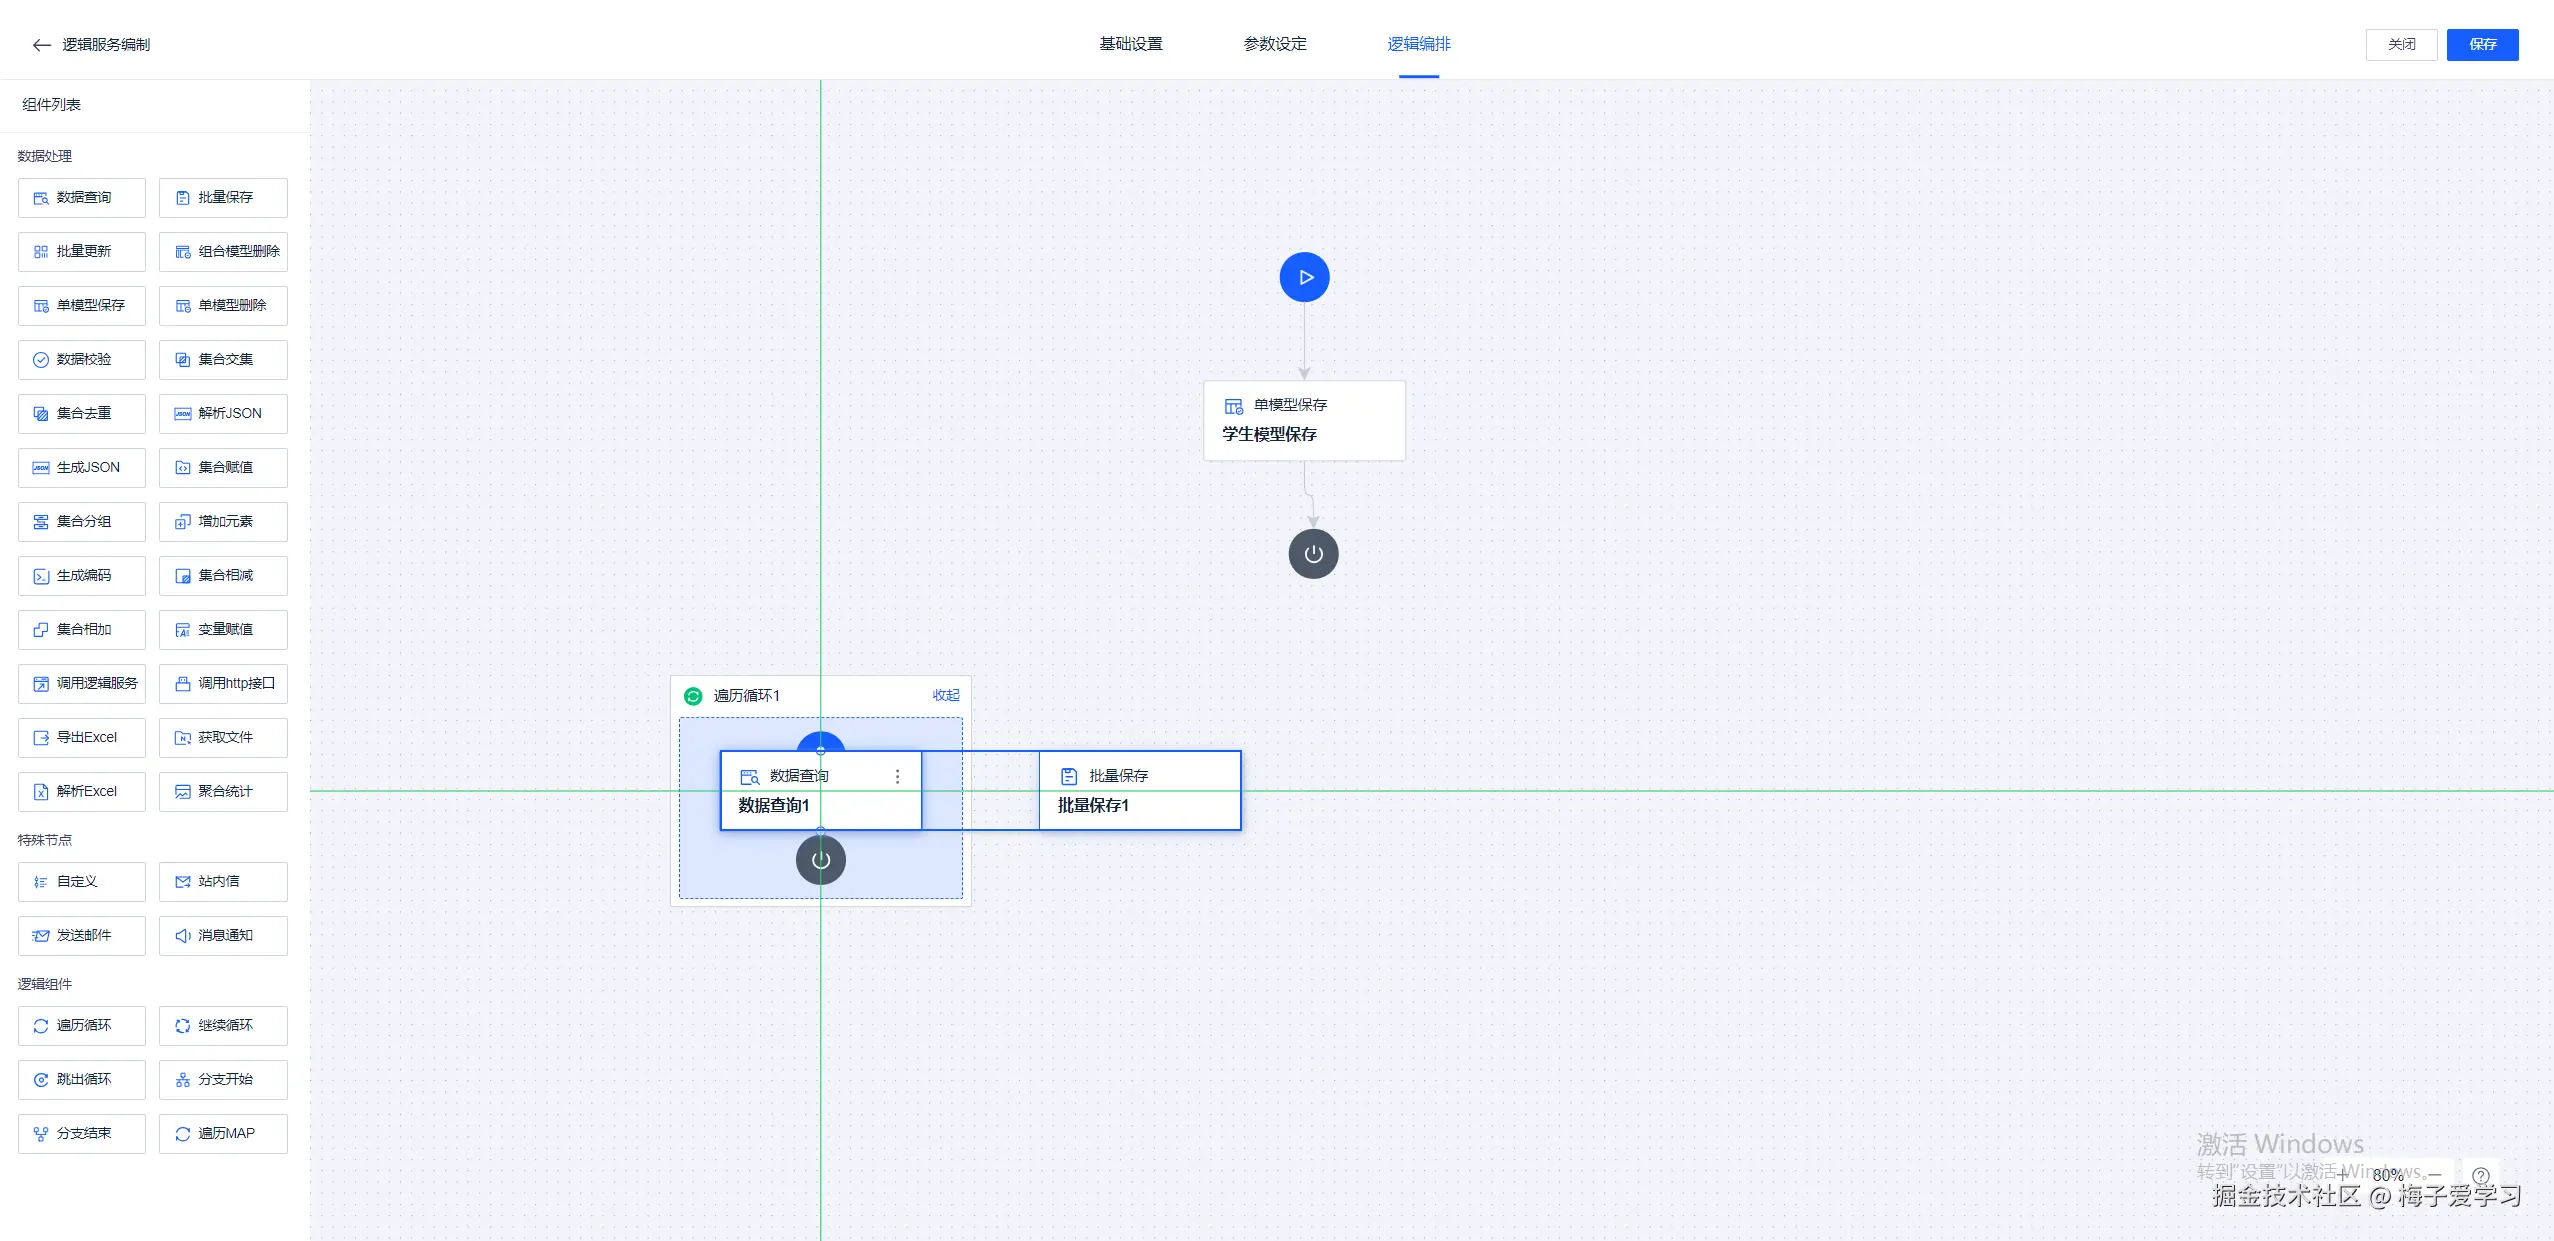Click the zoom in plus button
The image size is (2554, 1241).
(x=2342, y=1175)
